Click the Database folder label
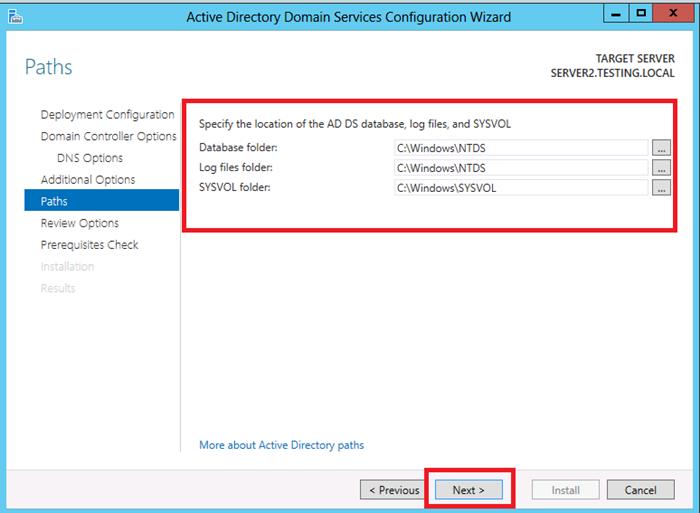700x513 pixels. coord(238,147)
